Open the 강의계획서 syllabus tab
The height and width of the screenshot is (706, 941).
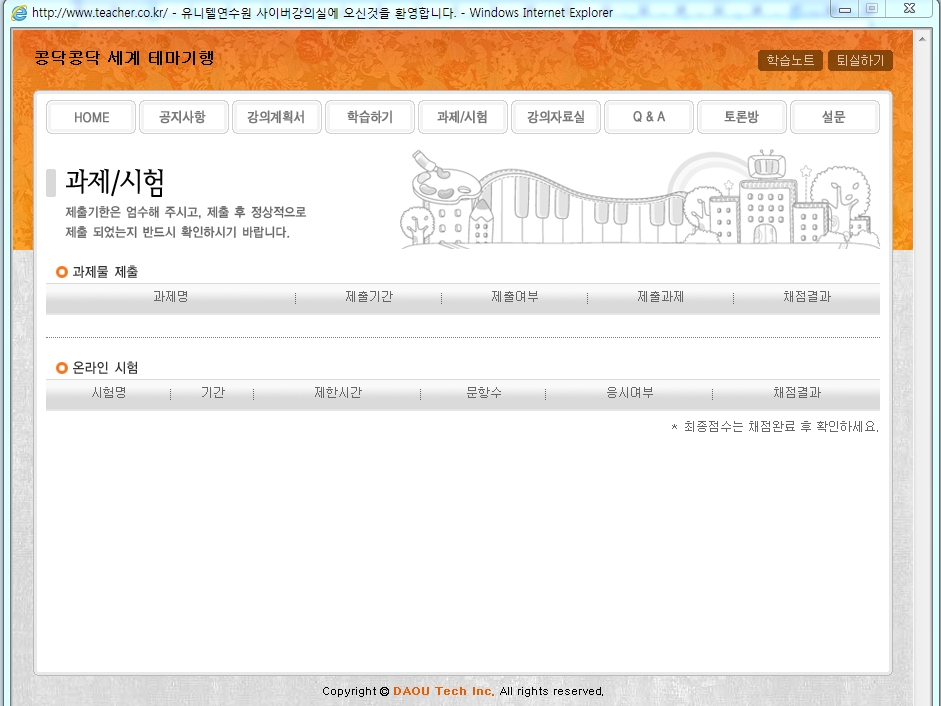pyautogui.click(x=277, y=117)
